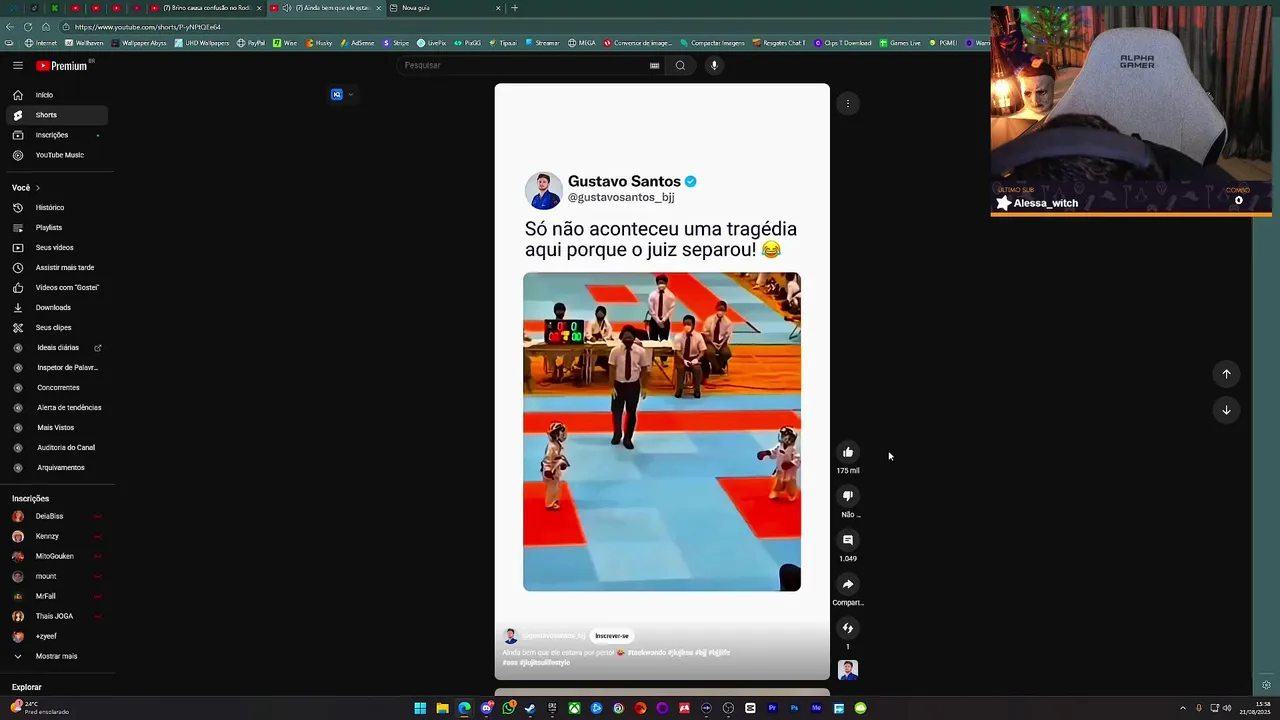The image size is (1280, 720).
Task: Dislike the Short with thumbs down
Action: (x=848, y=496)
